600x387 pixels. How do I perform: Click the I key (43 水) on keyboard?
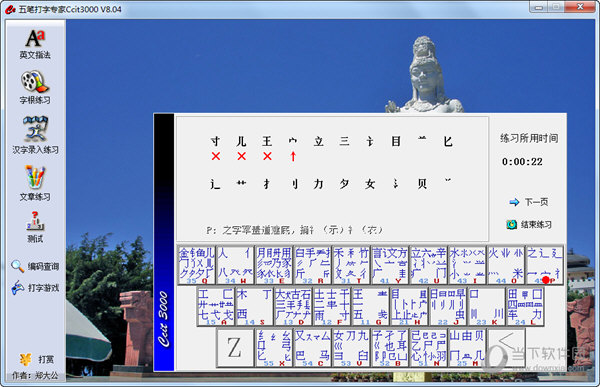[467, 265]
